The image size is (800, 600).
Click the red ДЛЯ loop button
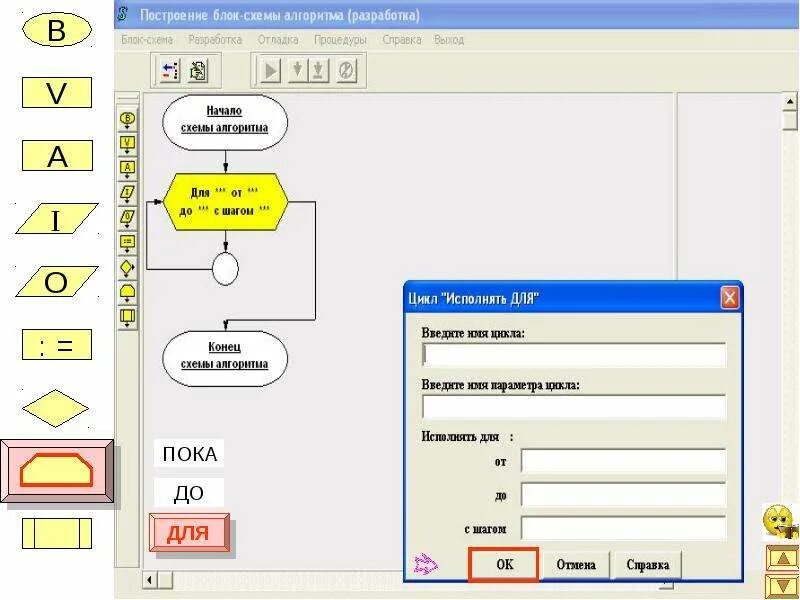(189, 533)
